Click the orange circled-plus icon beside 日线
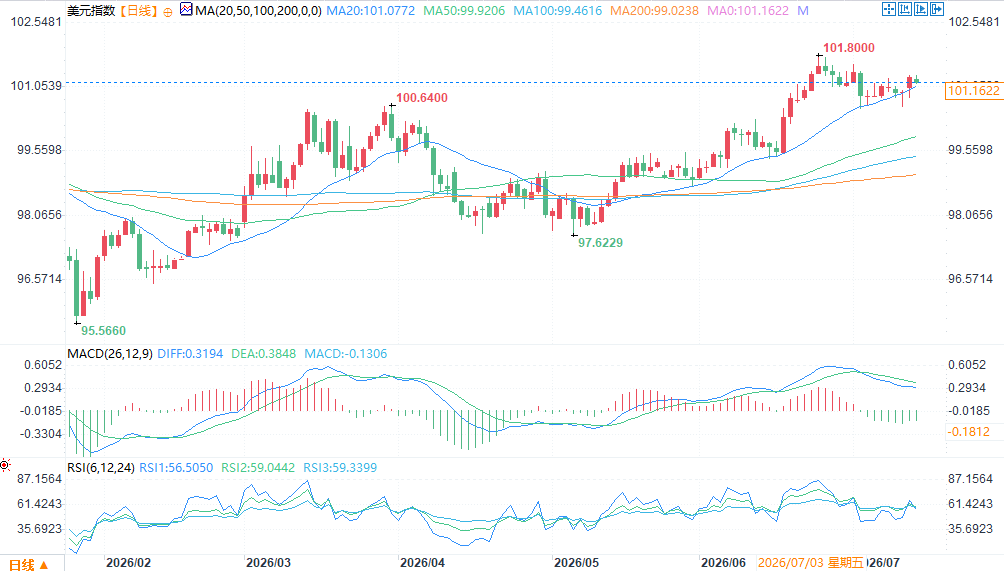This screenshot has height=571, width=1004. click(x=168, y=12)
